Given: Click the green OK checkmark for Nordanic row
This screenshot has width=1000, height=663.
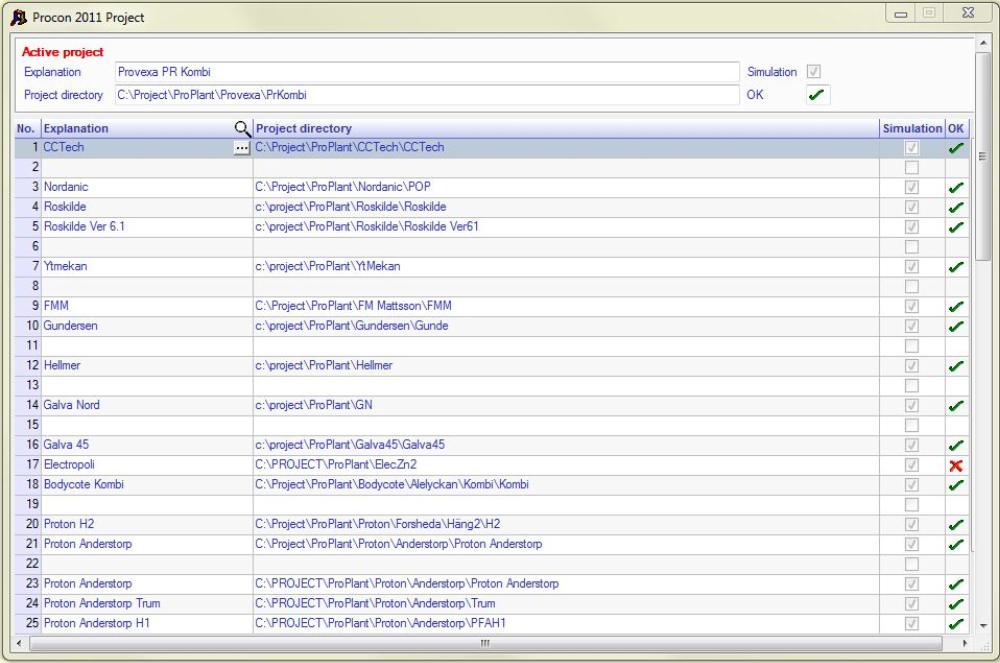Looking at the screenshot, I should [956, 188].
